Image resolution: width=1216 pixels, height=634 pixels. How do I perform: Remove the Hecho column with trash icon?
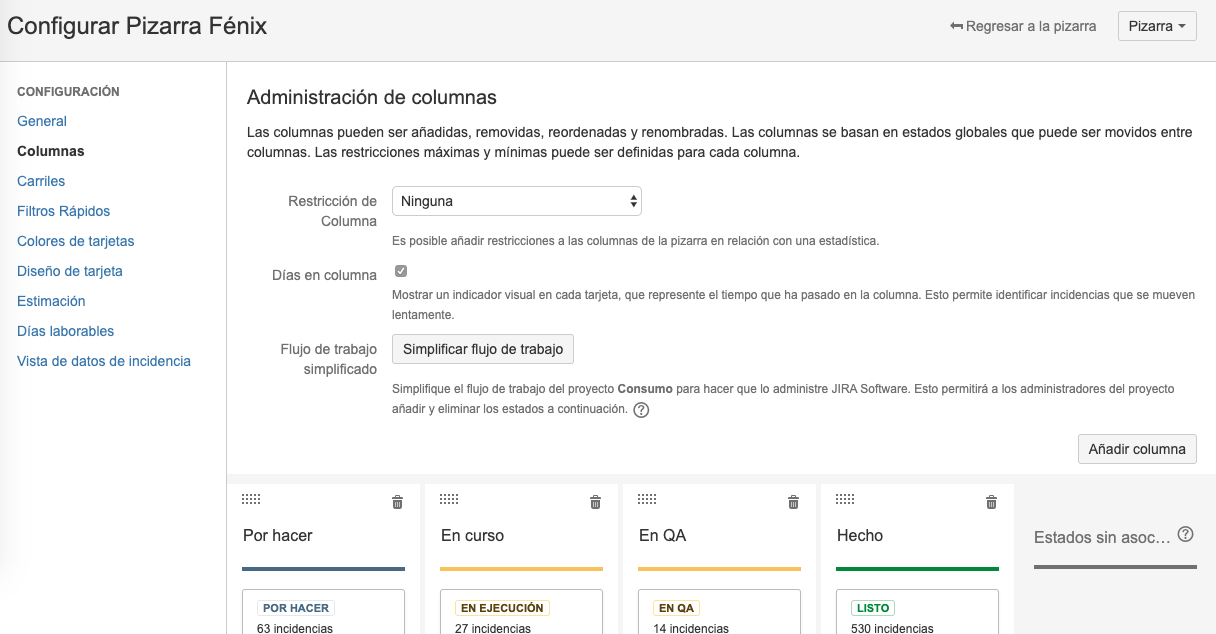(991, 502)
